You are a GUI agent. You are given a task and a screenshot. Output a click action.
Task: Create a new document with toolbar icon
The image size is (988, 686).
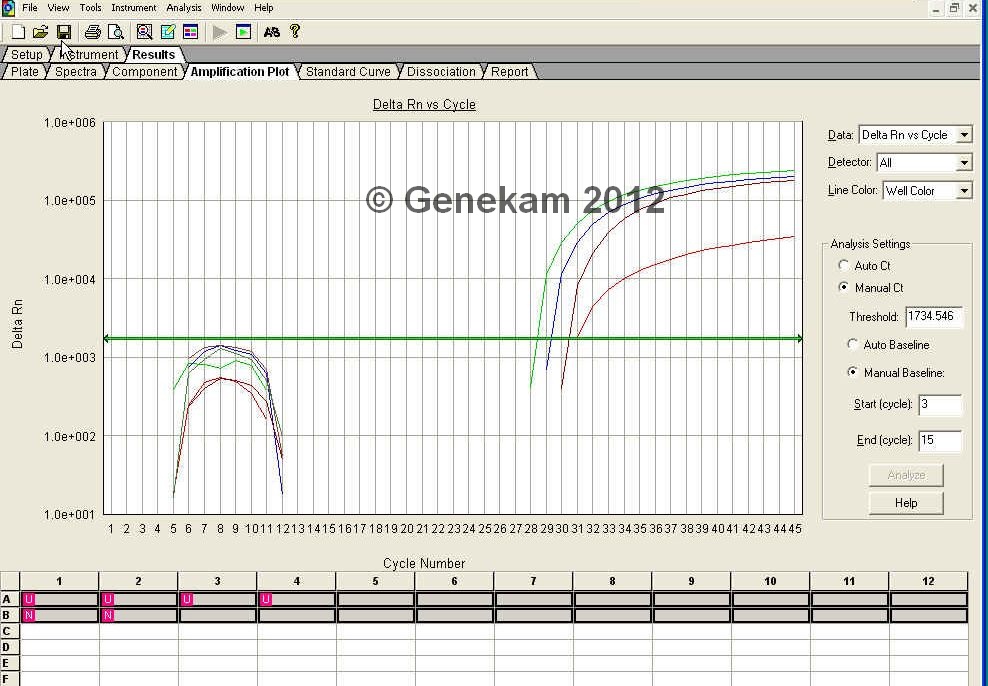pyautogui.click(x=18, y=31)
